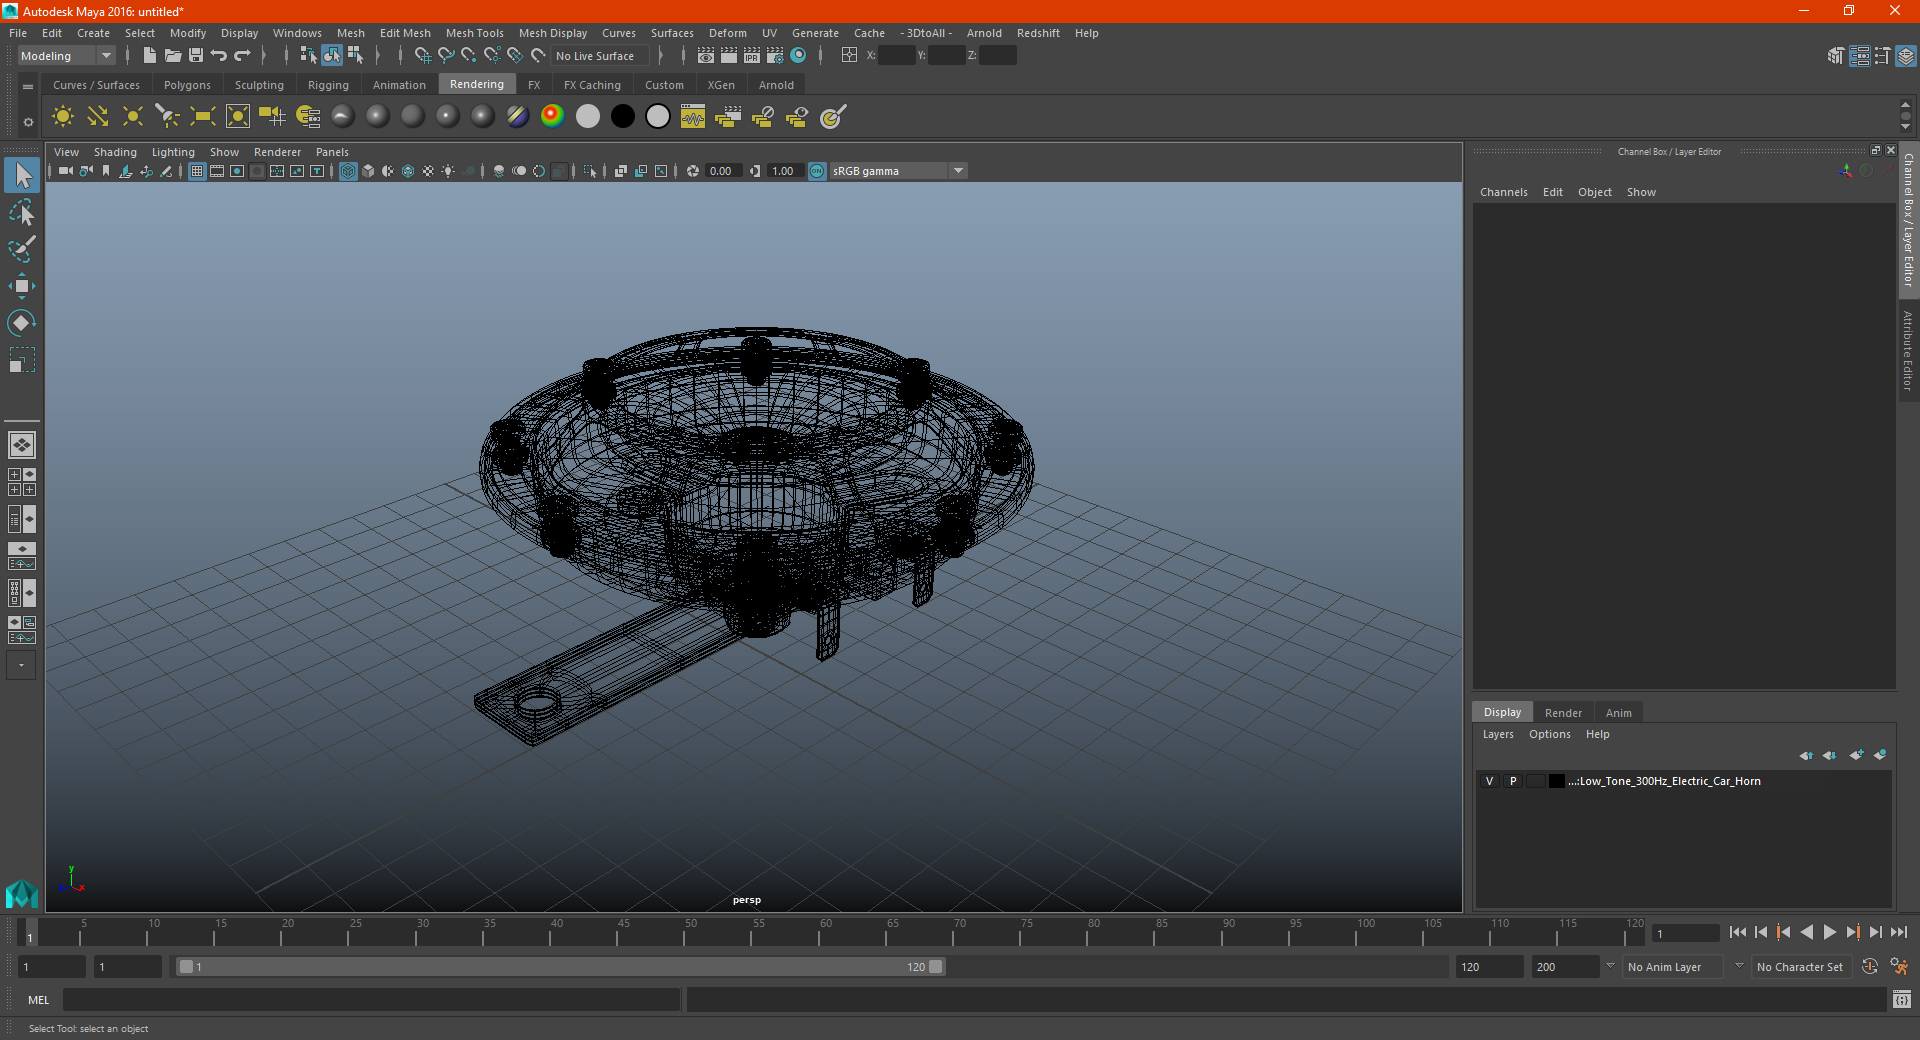
Task: Click the current frame input field
Action: click(1684, 933)
